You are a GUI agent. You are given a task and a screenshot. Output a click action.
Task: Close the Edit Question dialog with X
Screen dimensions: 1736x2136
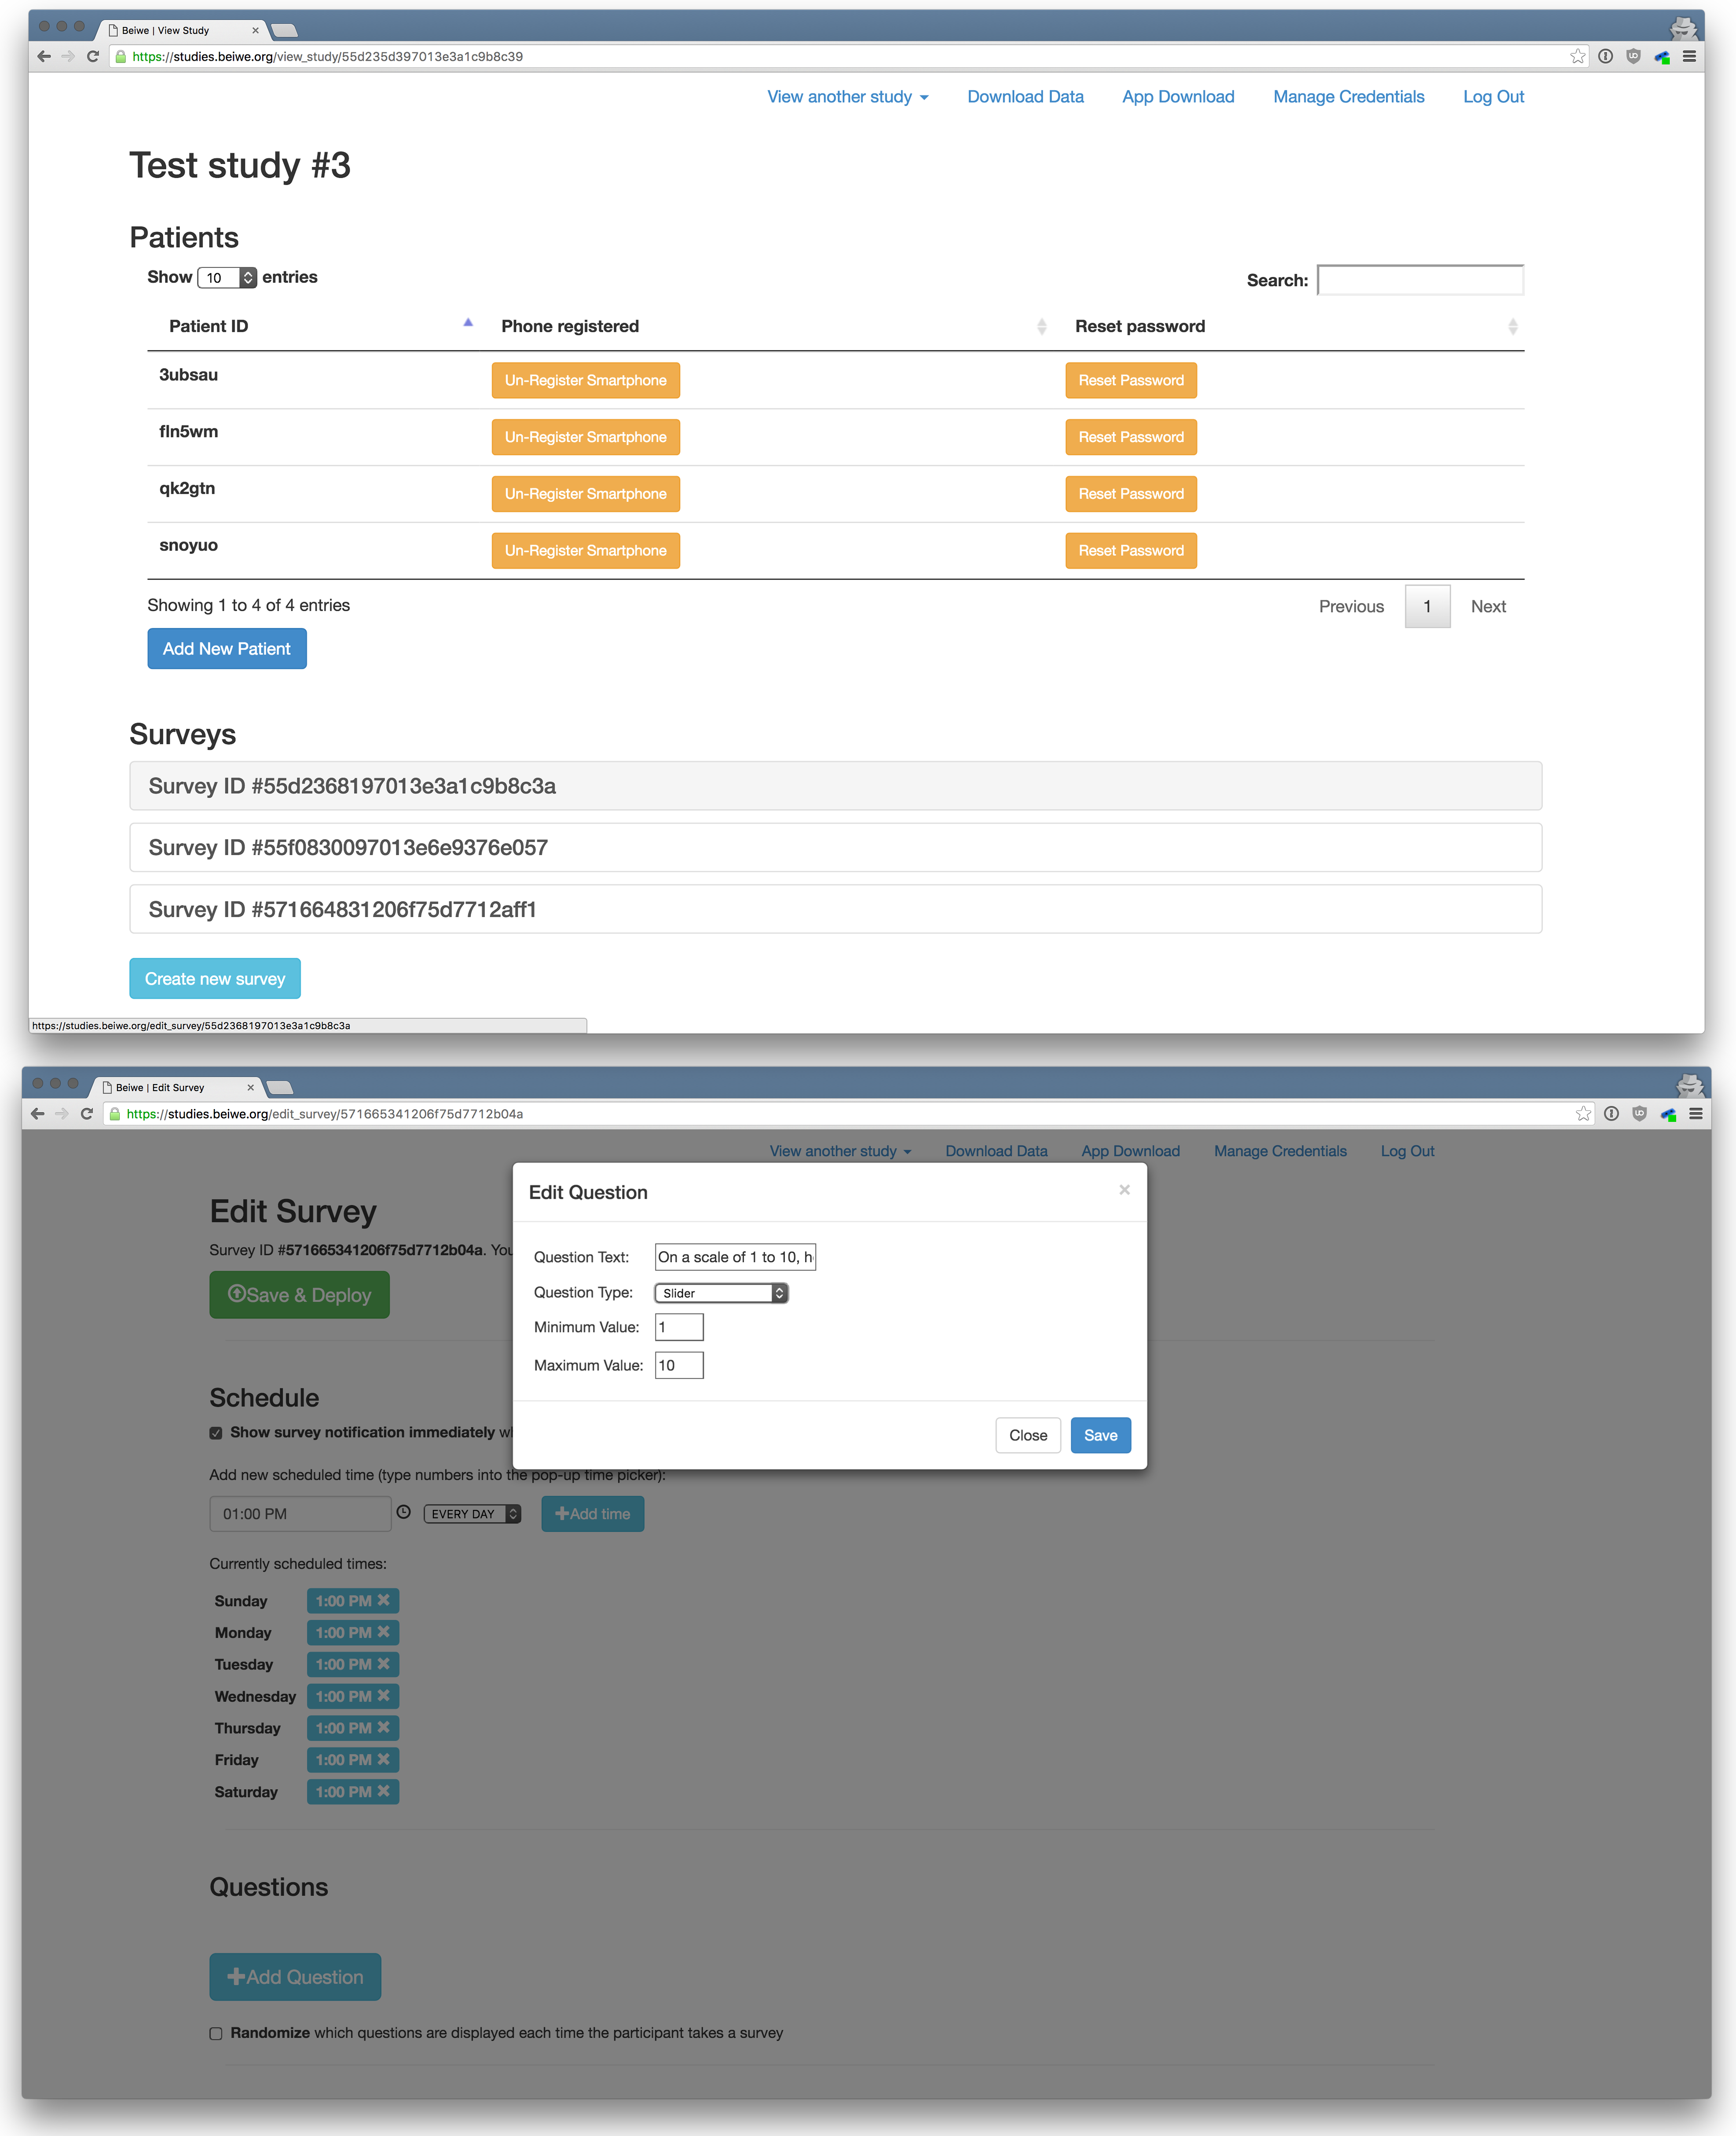(x=1124, y=1190)
